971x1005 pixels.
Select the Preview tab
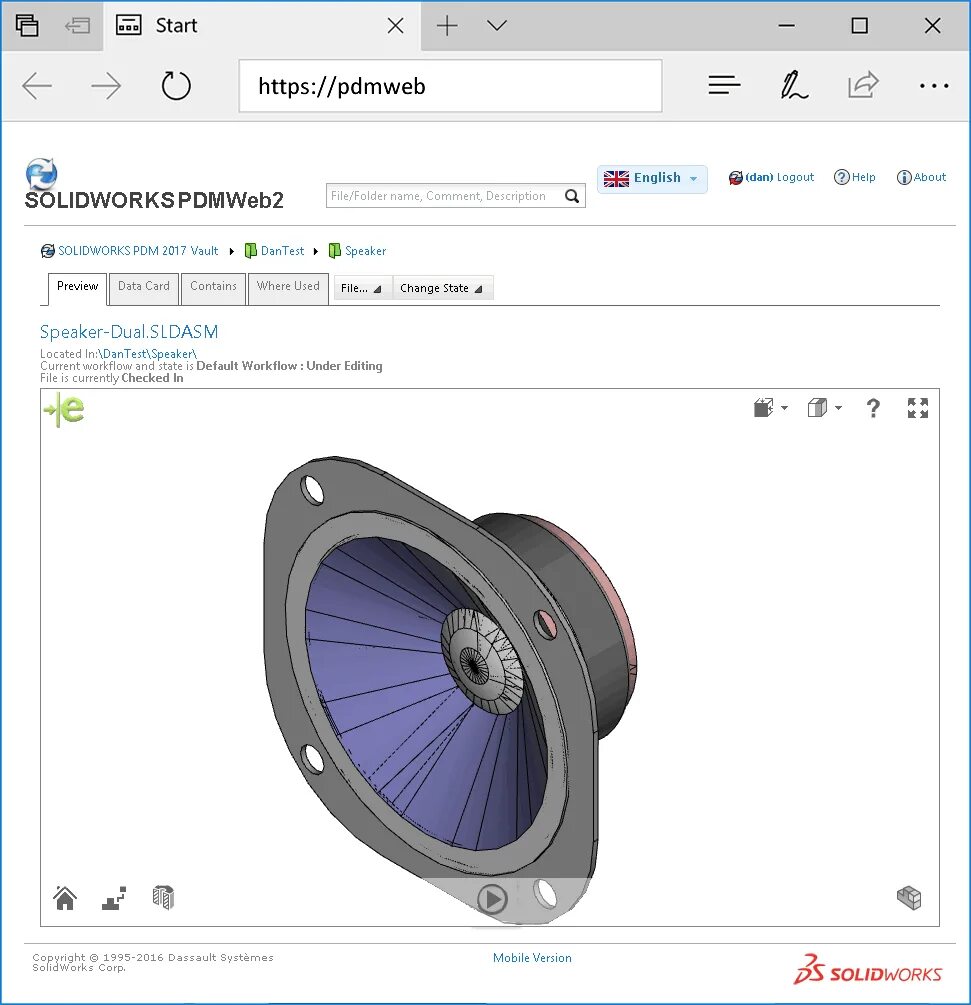pos(78,288)
